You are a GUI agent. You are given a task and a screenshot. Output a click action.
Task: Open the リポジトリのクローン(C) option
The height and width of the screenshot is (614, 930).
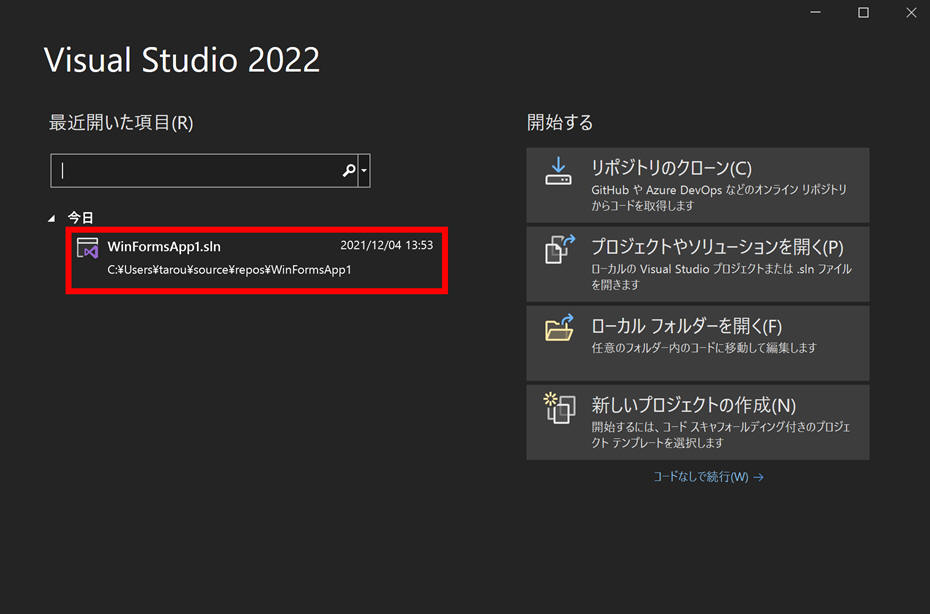click(698, 185)
